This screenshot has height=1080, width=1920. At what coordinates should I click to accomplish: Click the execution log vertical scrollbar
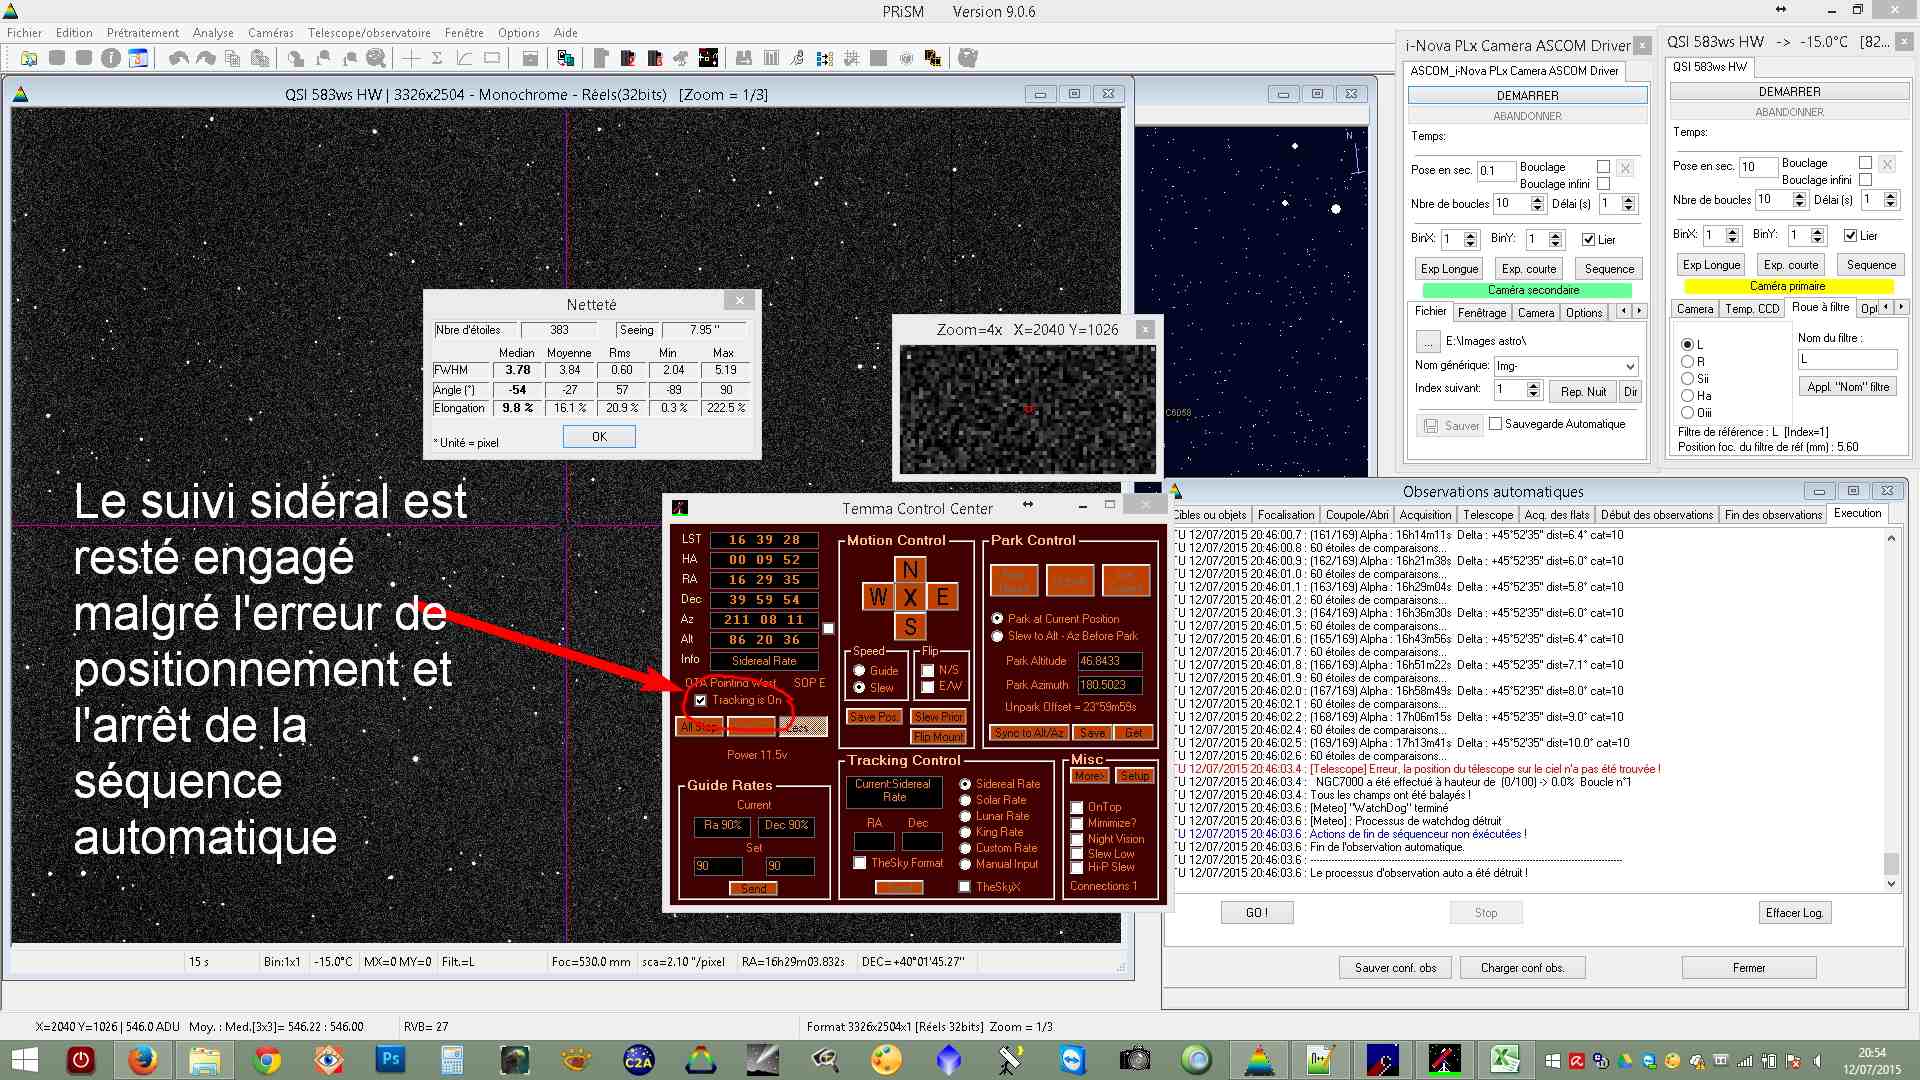point(1891,700)
